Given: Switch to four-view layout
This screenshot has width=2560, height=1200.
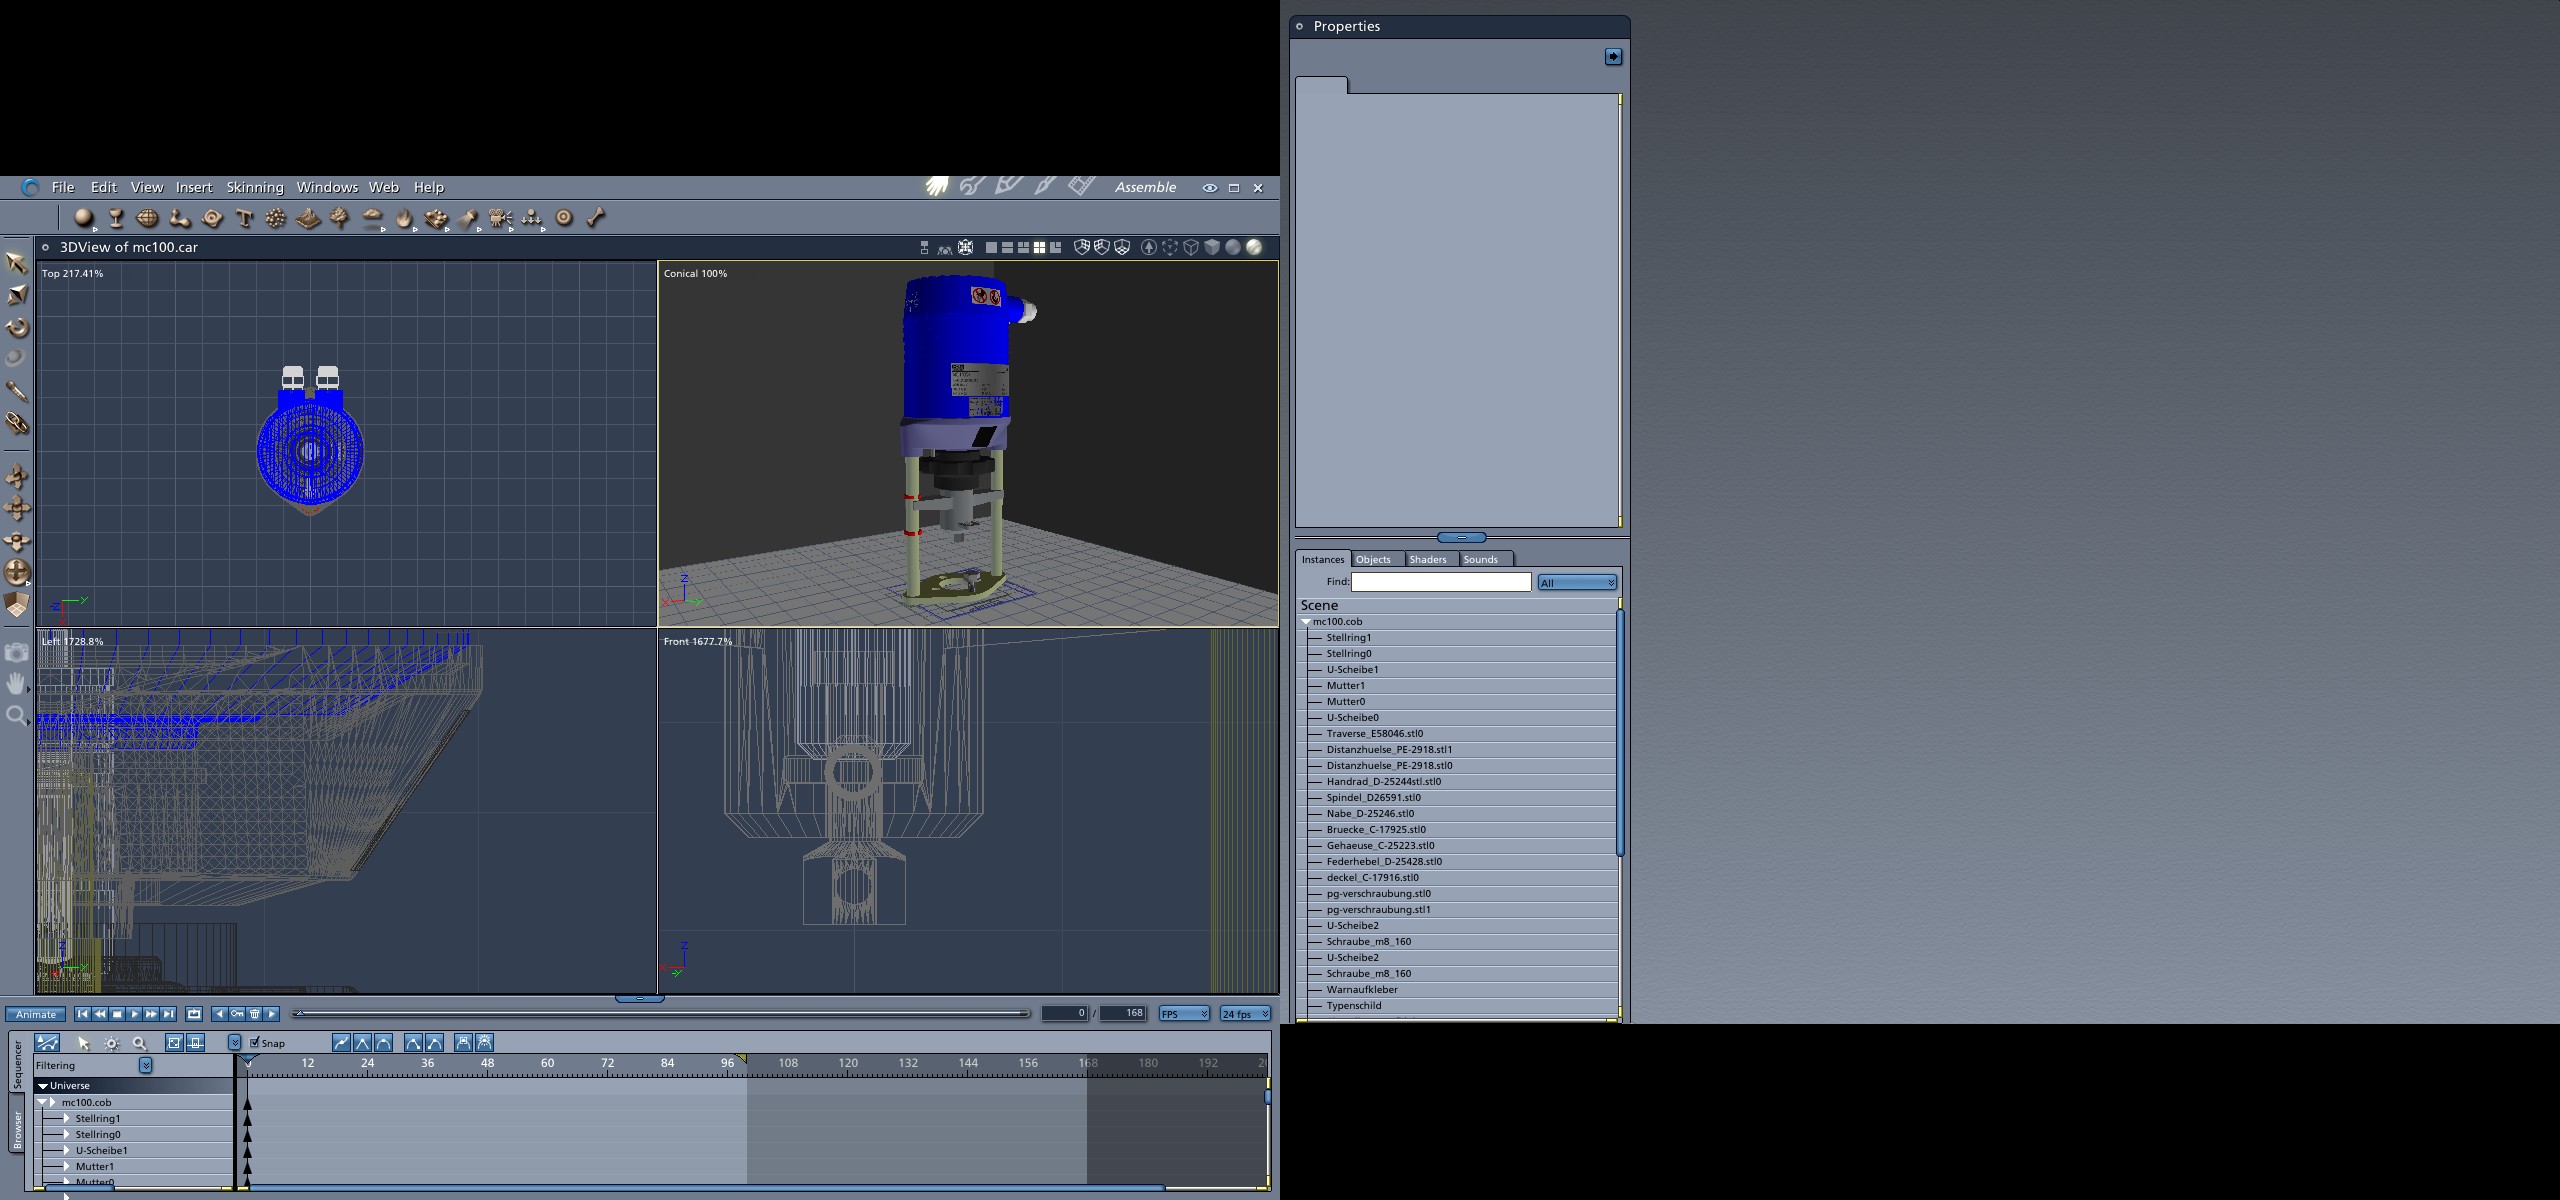Looking at the screenshot, I should (x=1039, y=247).
